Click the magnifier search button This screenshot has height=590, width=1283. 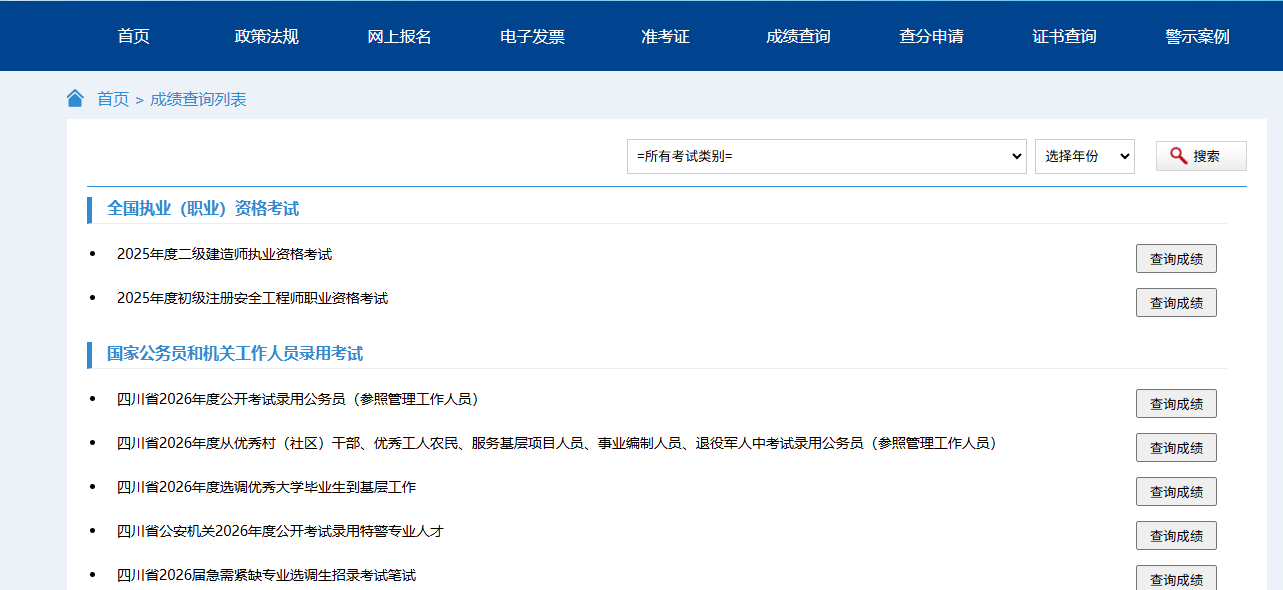click(x=1200, y=156)
